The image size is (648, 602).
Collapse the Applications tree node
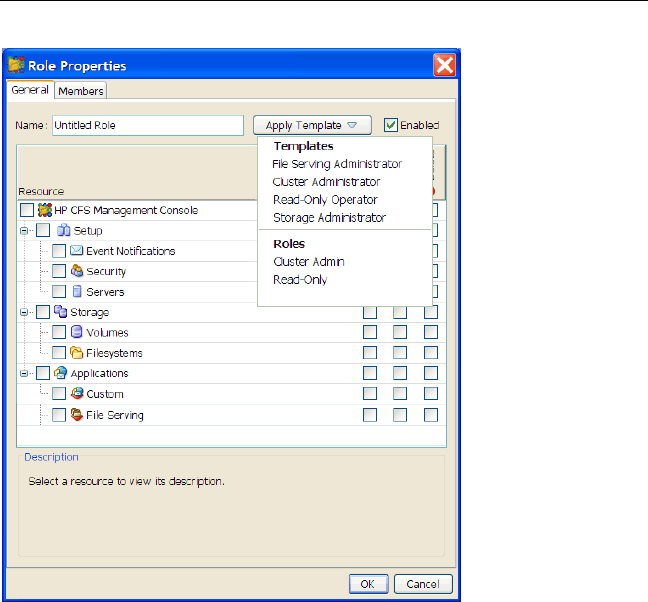point(24,374)
